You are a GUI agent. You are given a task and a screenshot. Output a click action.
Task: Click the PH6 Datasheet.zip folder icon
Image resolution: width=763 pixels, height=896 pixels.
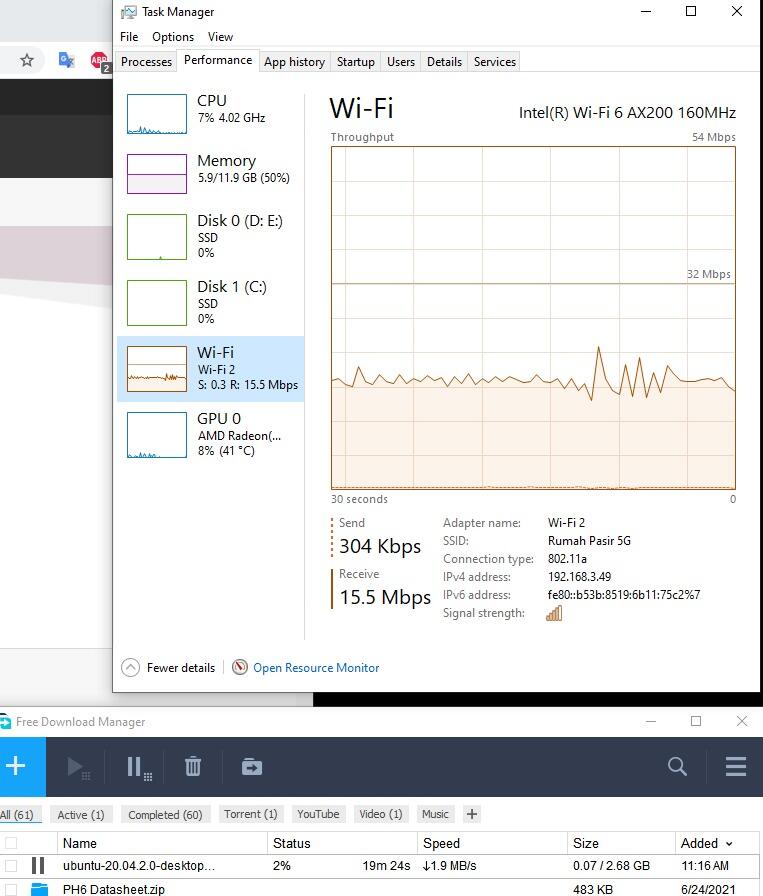39,889
